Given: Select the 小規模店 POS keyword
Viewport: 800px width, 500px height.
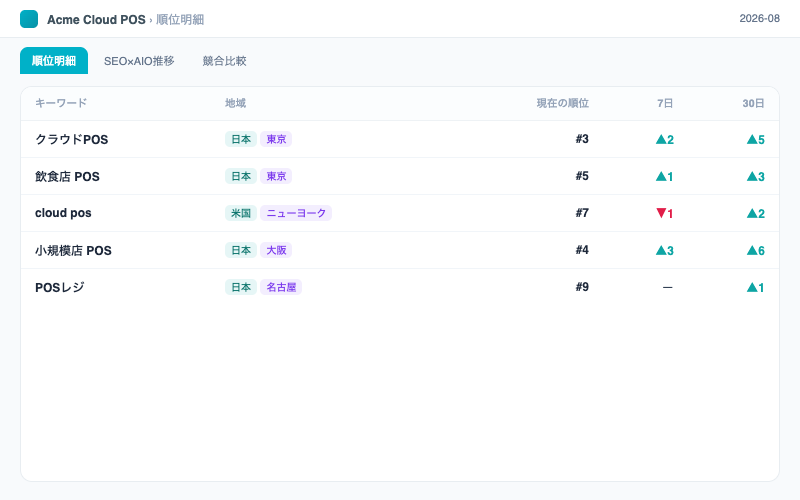Looking at the screenshot, I should [73, 251].
